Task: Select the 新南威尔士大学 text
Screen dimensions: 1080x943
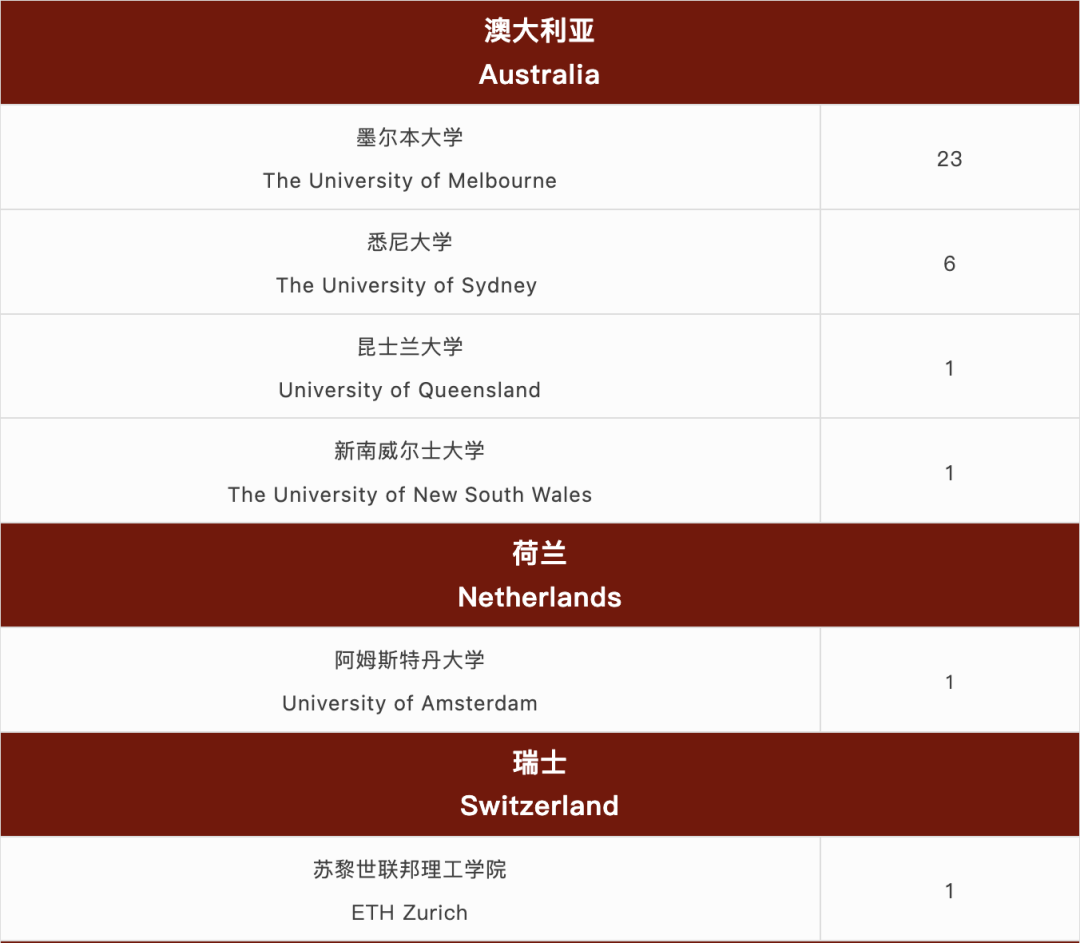Action: click(x=410, y=450)
